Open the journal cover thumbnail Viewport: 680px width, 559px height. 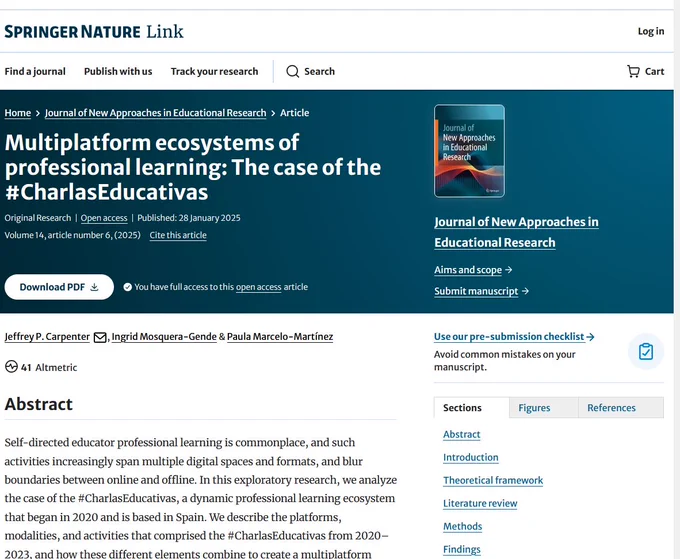469,151
